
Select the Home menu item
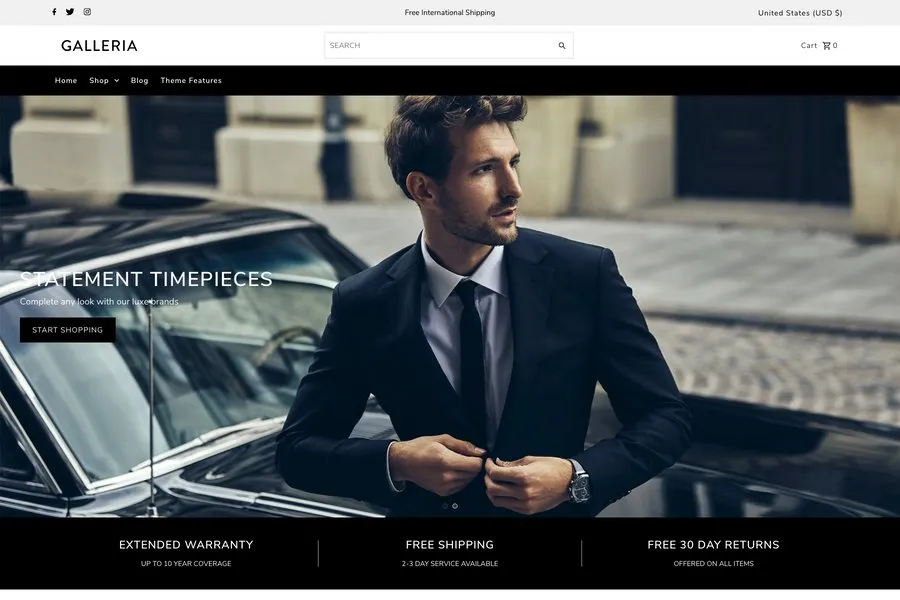[x=66, y=81]
